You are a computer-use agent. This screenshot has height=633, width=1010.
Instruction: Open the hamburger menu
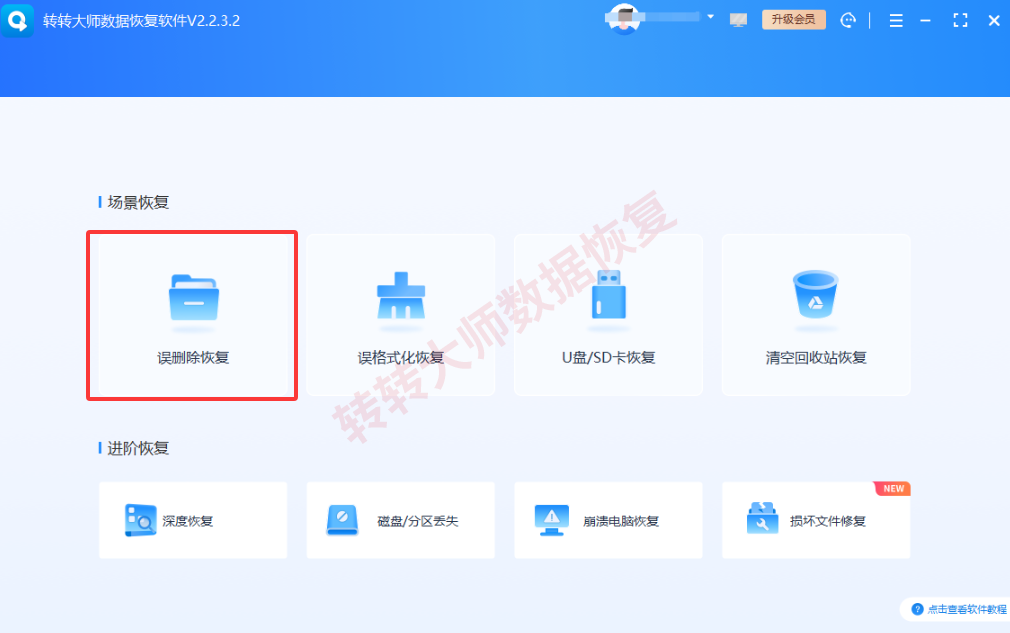click(x=896, y=21)
